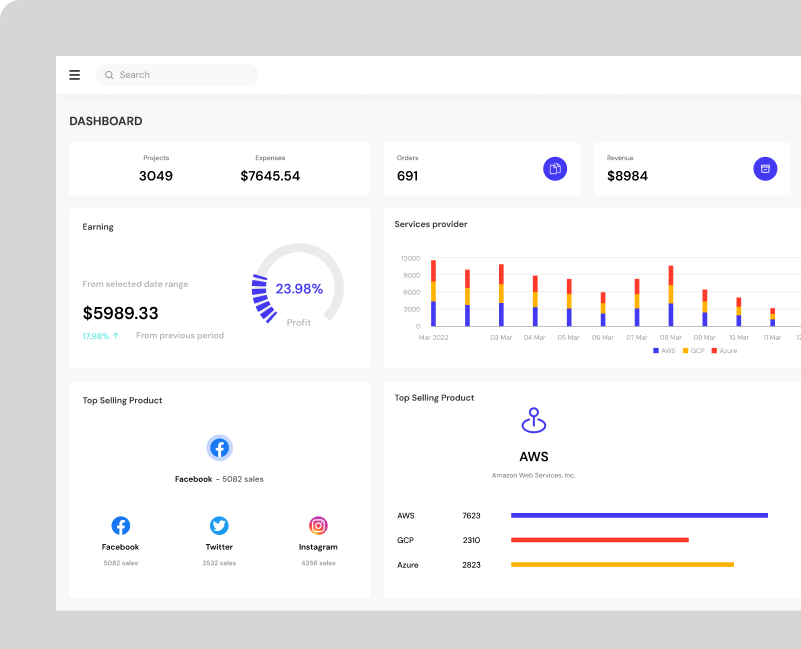Toggle Azure series in chart legend

point(724,351)
